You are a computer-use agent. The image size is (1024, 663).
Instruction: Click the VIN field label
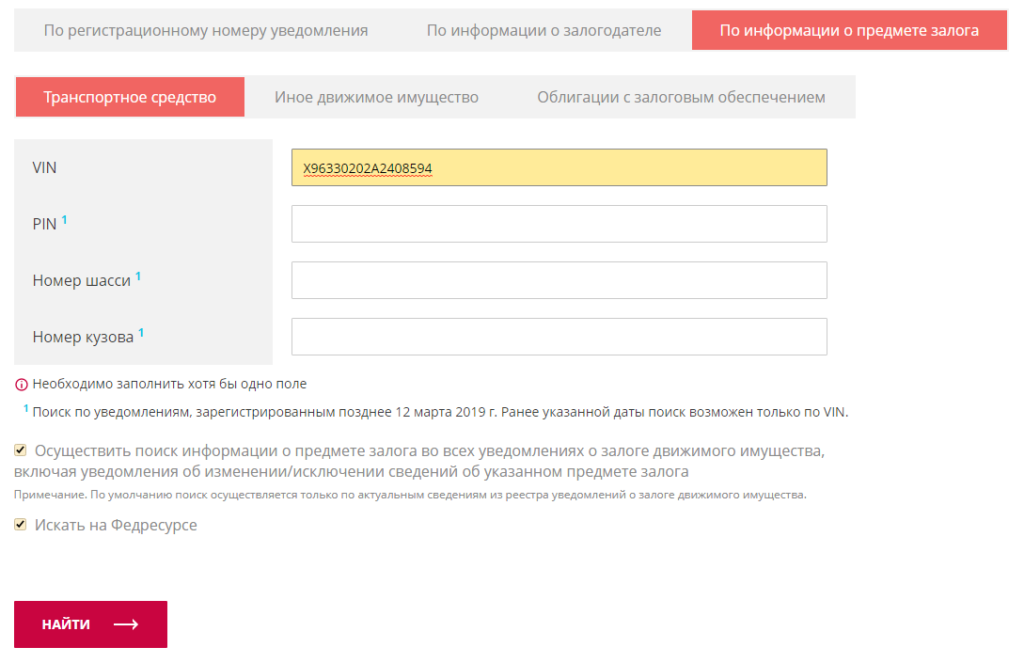tap(45, 168)
